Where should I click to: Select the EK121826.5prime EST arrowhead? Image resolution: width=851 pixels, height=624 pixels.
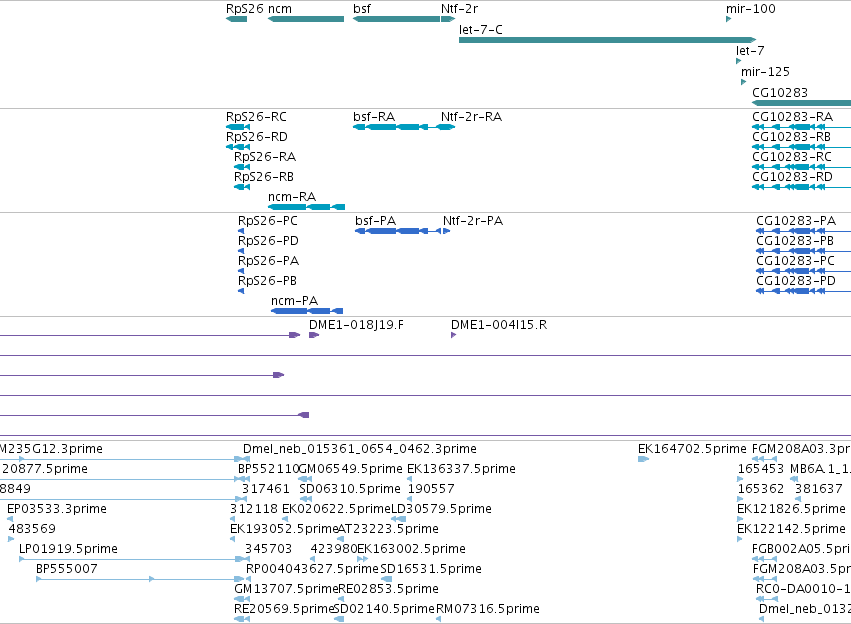coord(739,519)
